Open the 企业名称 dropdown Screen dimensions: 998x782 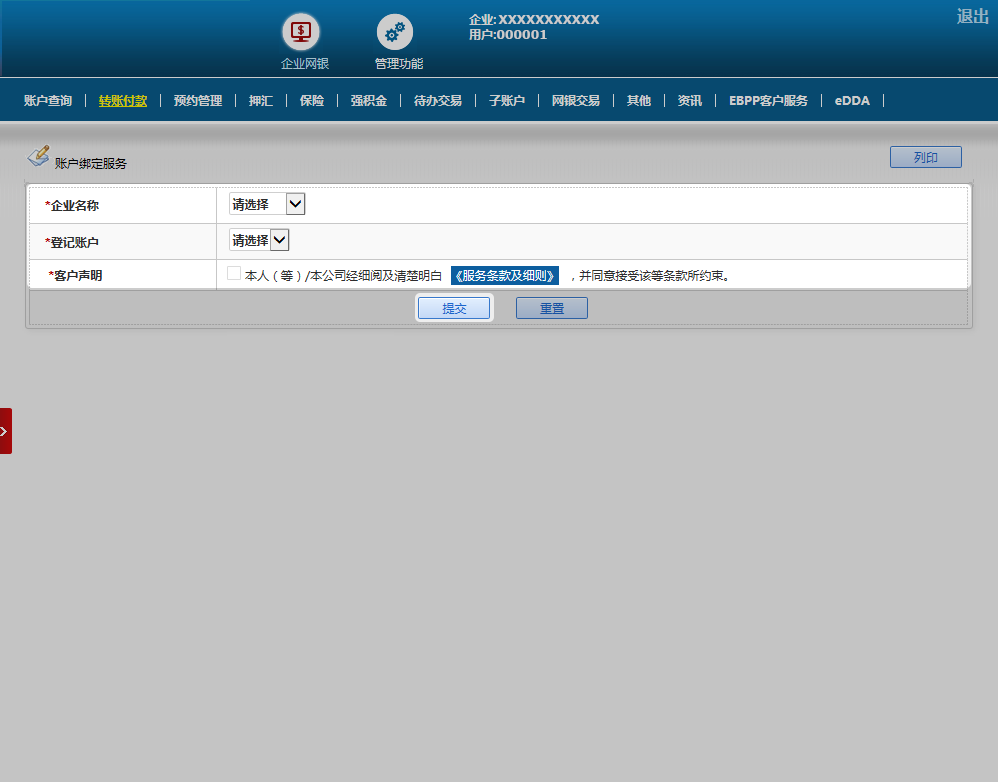[x=267, y=204]
